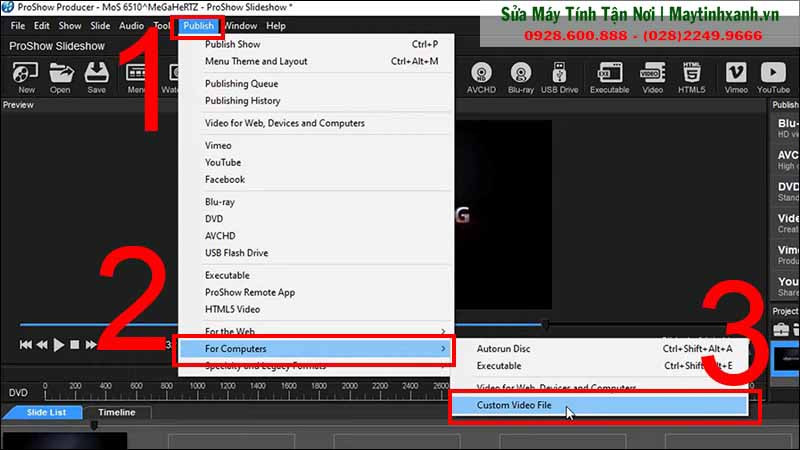Screen dimensions: 800x450
Task: Click the Project toolbox briefcase icon
Action: 781,330
